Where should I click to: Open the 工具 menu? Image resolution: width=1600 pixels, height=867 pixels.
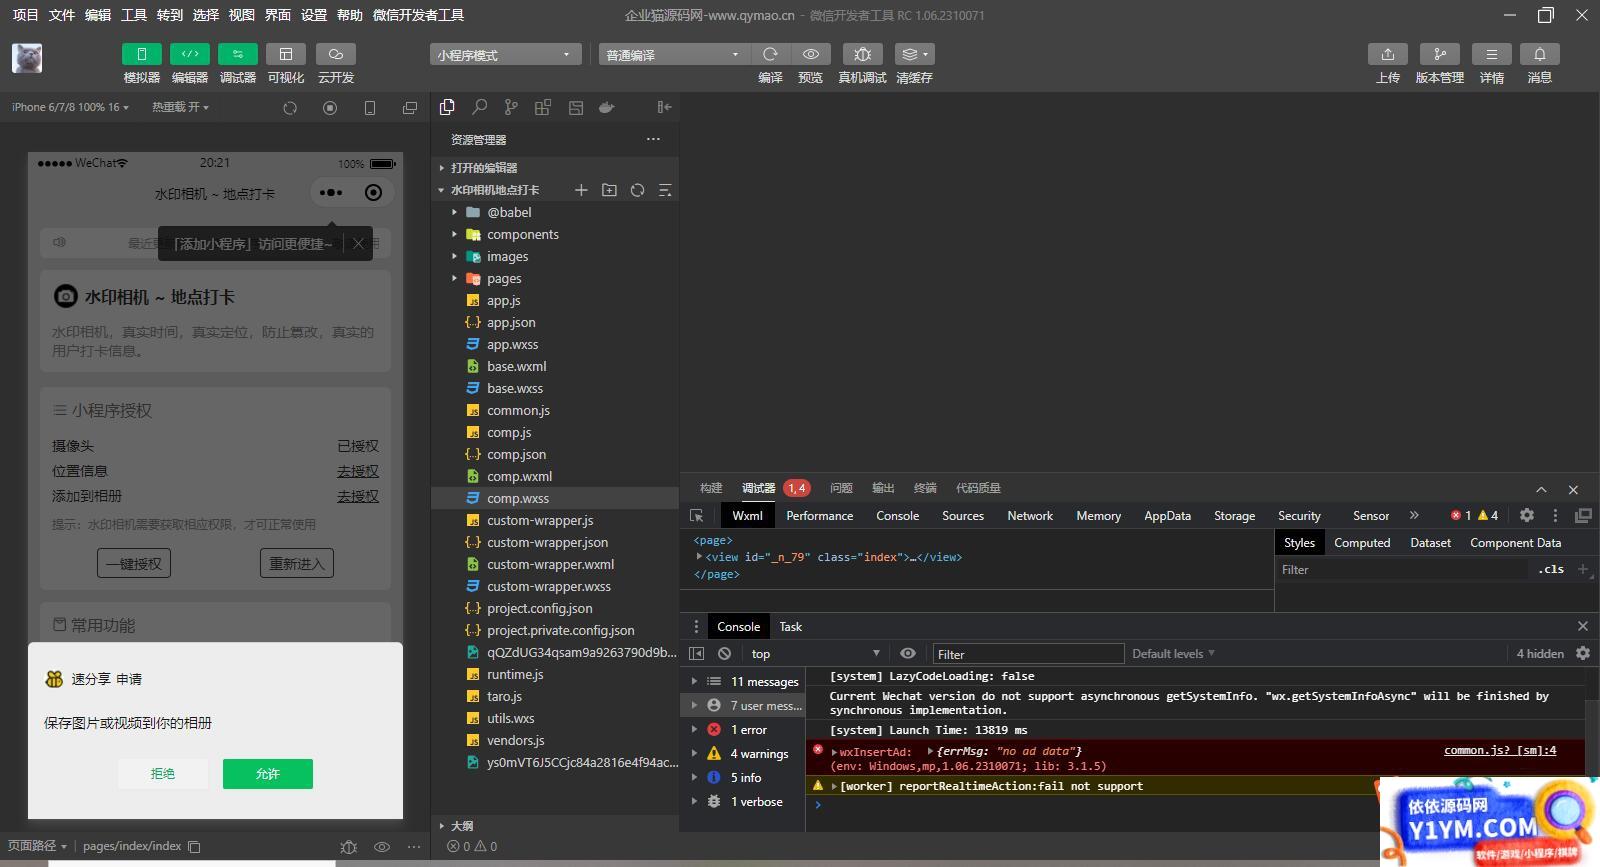pos(134,15)
